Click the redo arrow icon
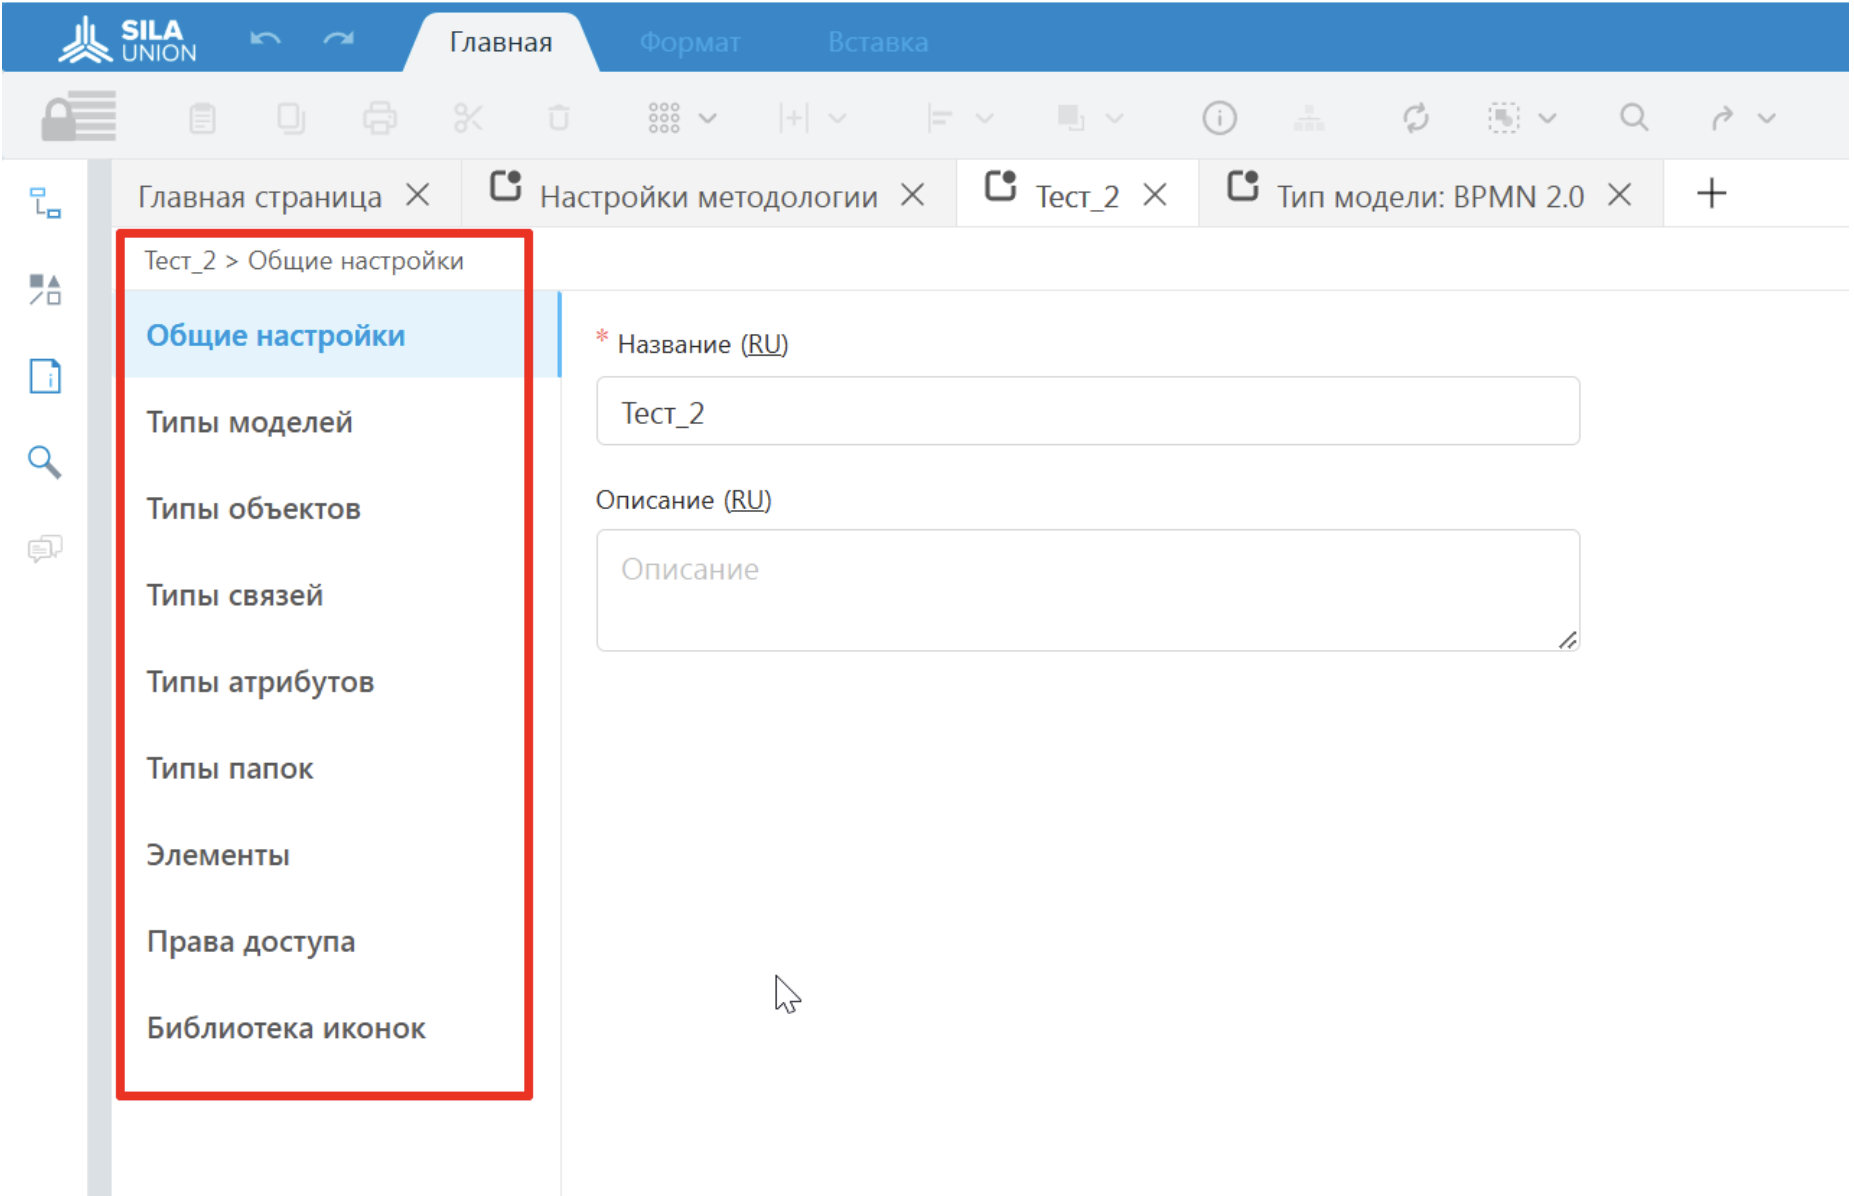The height and width of the screenshot is (1196, 1854). tap(339, 40)
